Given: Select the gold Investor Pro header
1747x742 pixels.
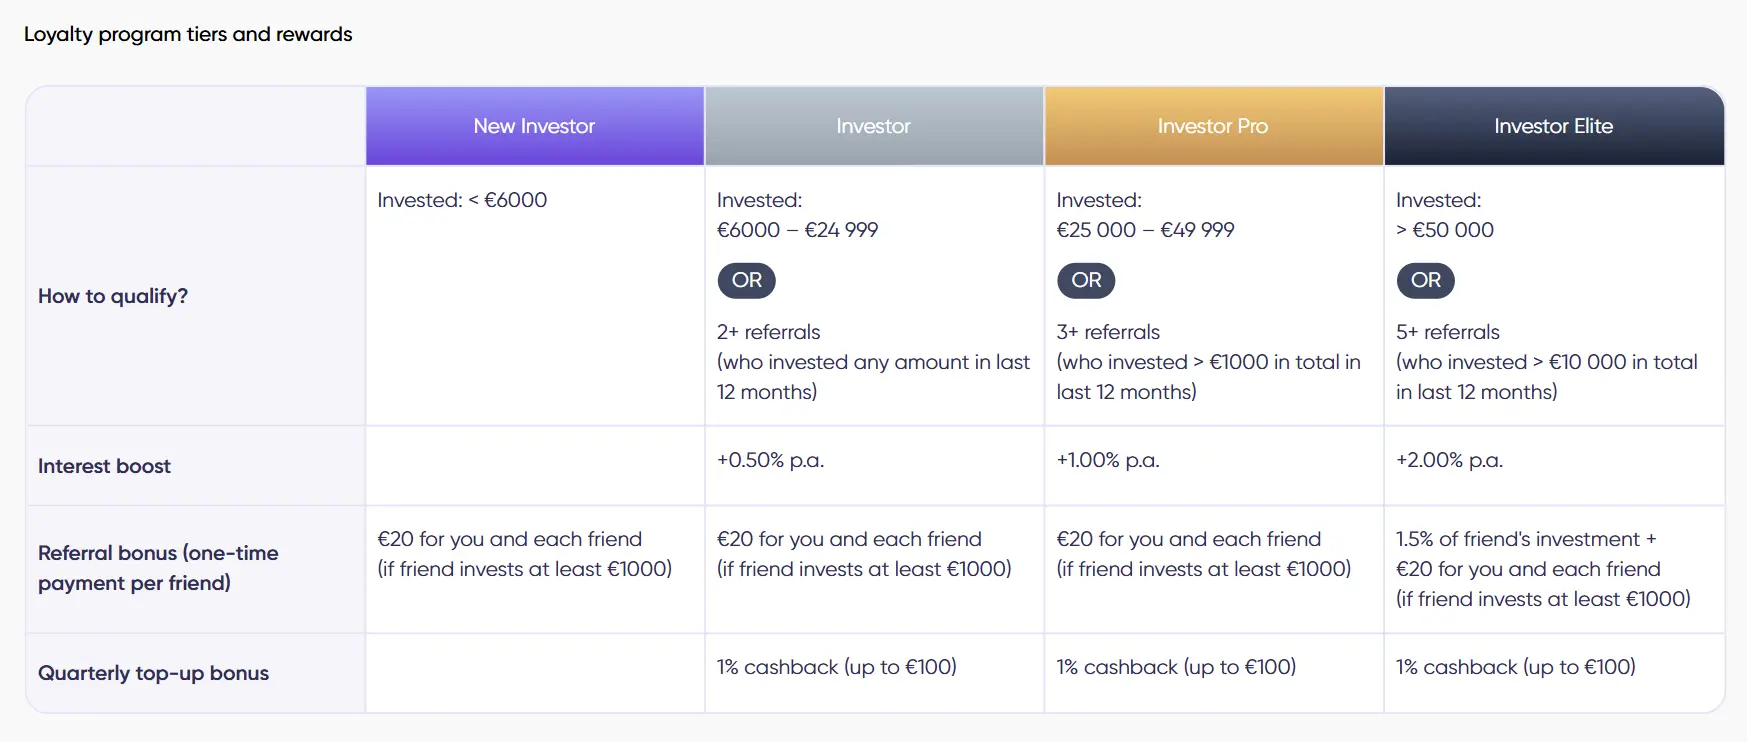Looking at the screenshot, I should click(1212, 126).
